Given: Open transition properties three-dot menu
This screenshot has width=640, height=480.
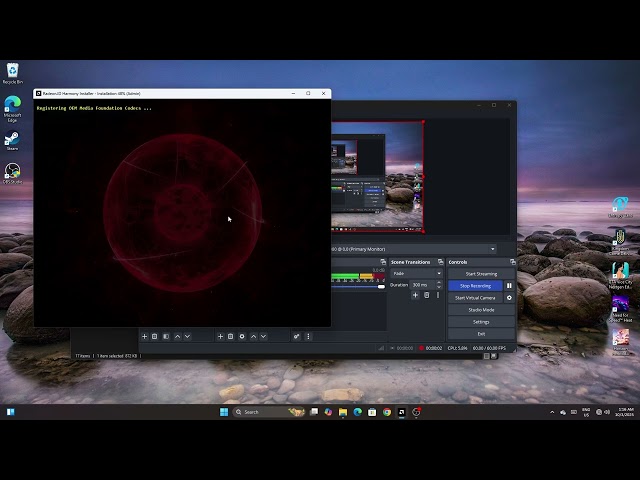Looking at the screenshot, I should tap(438, 295).
